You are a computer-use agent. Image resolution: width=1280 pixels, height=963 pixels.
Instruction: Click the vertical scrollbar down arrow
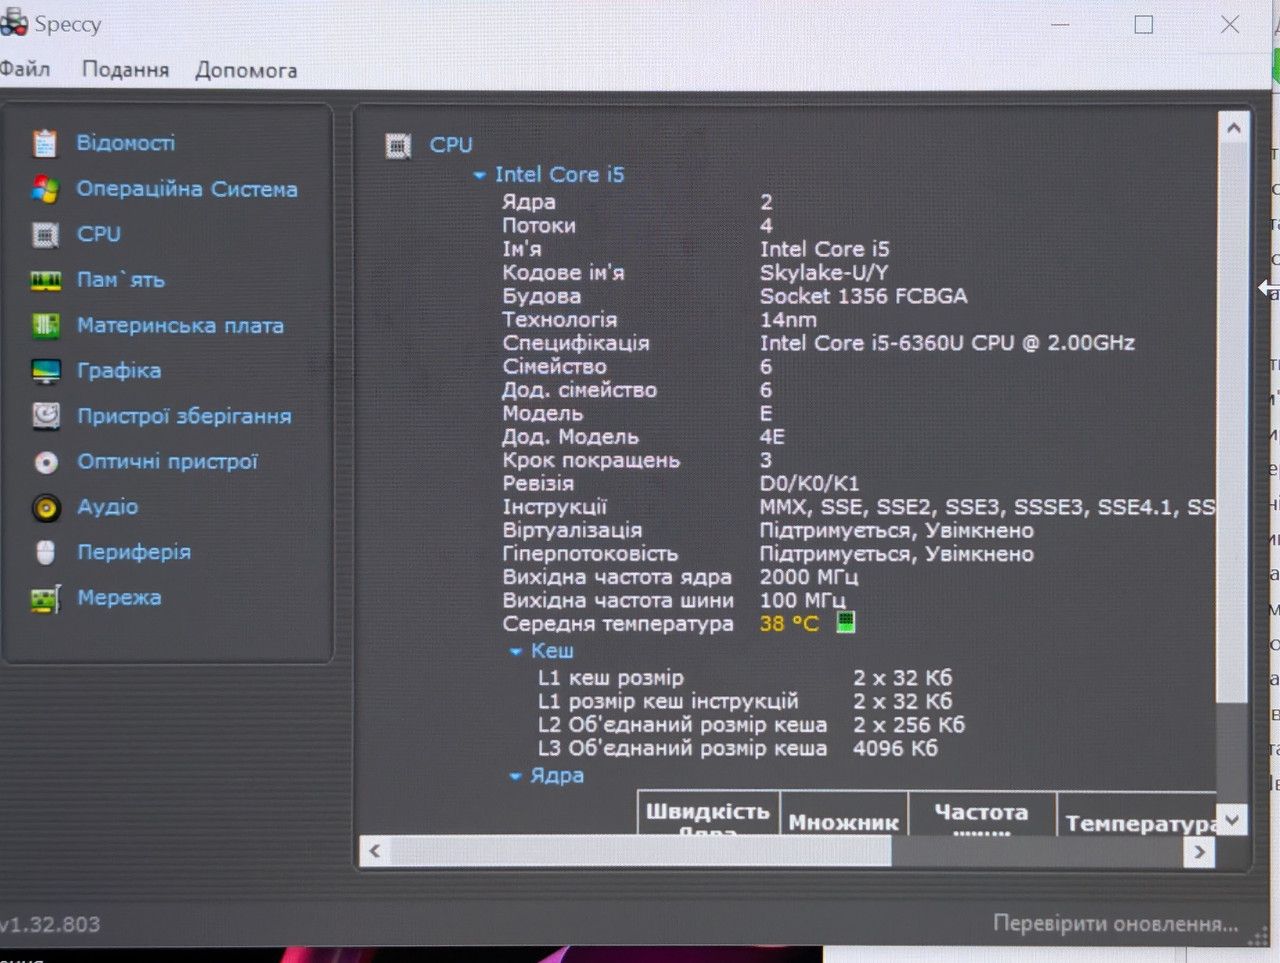coord(1232,820)
